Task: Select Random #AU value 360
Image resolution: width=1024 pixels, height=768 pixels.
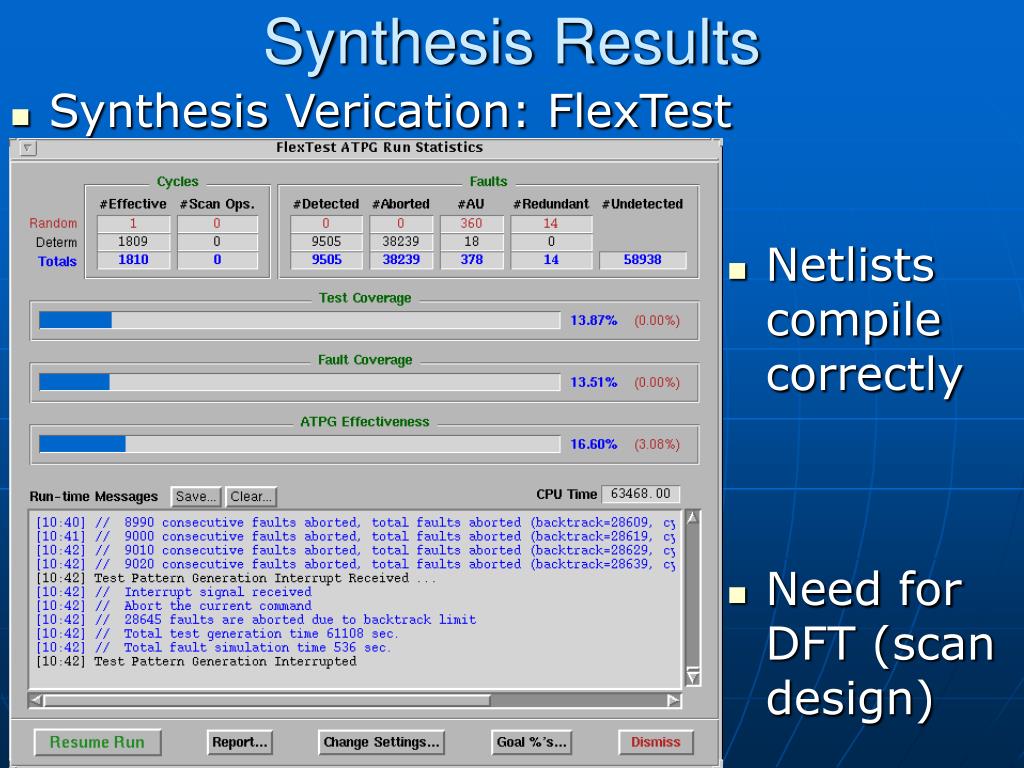Action: 472,223
